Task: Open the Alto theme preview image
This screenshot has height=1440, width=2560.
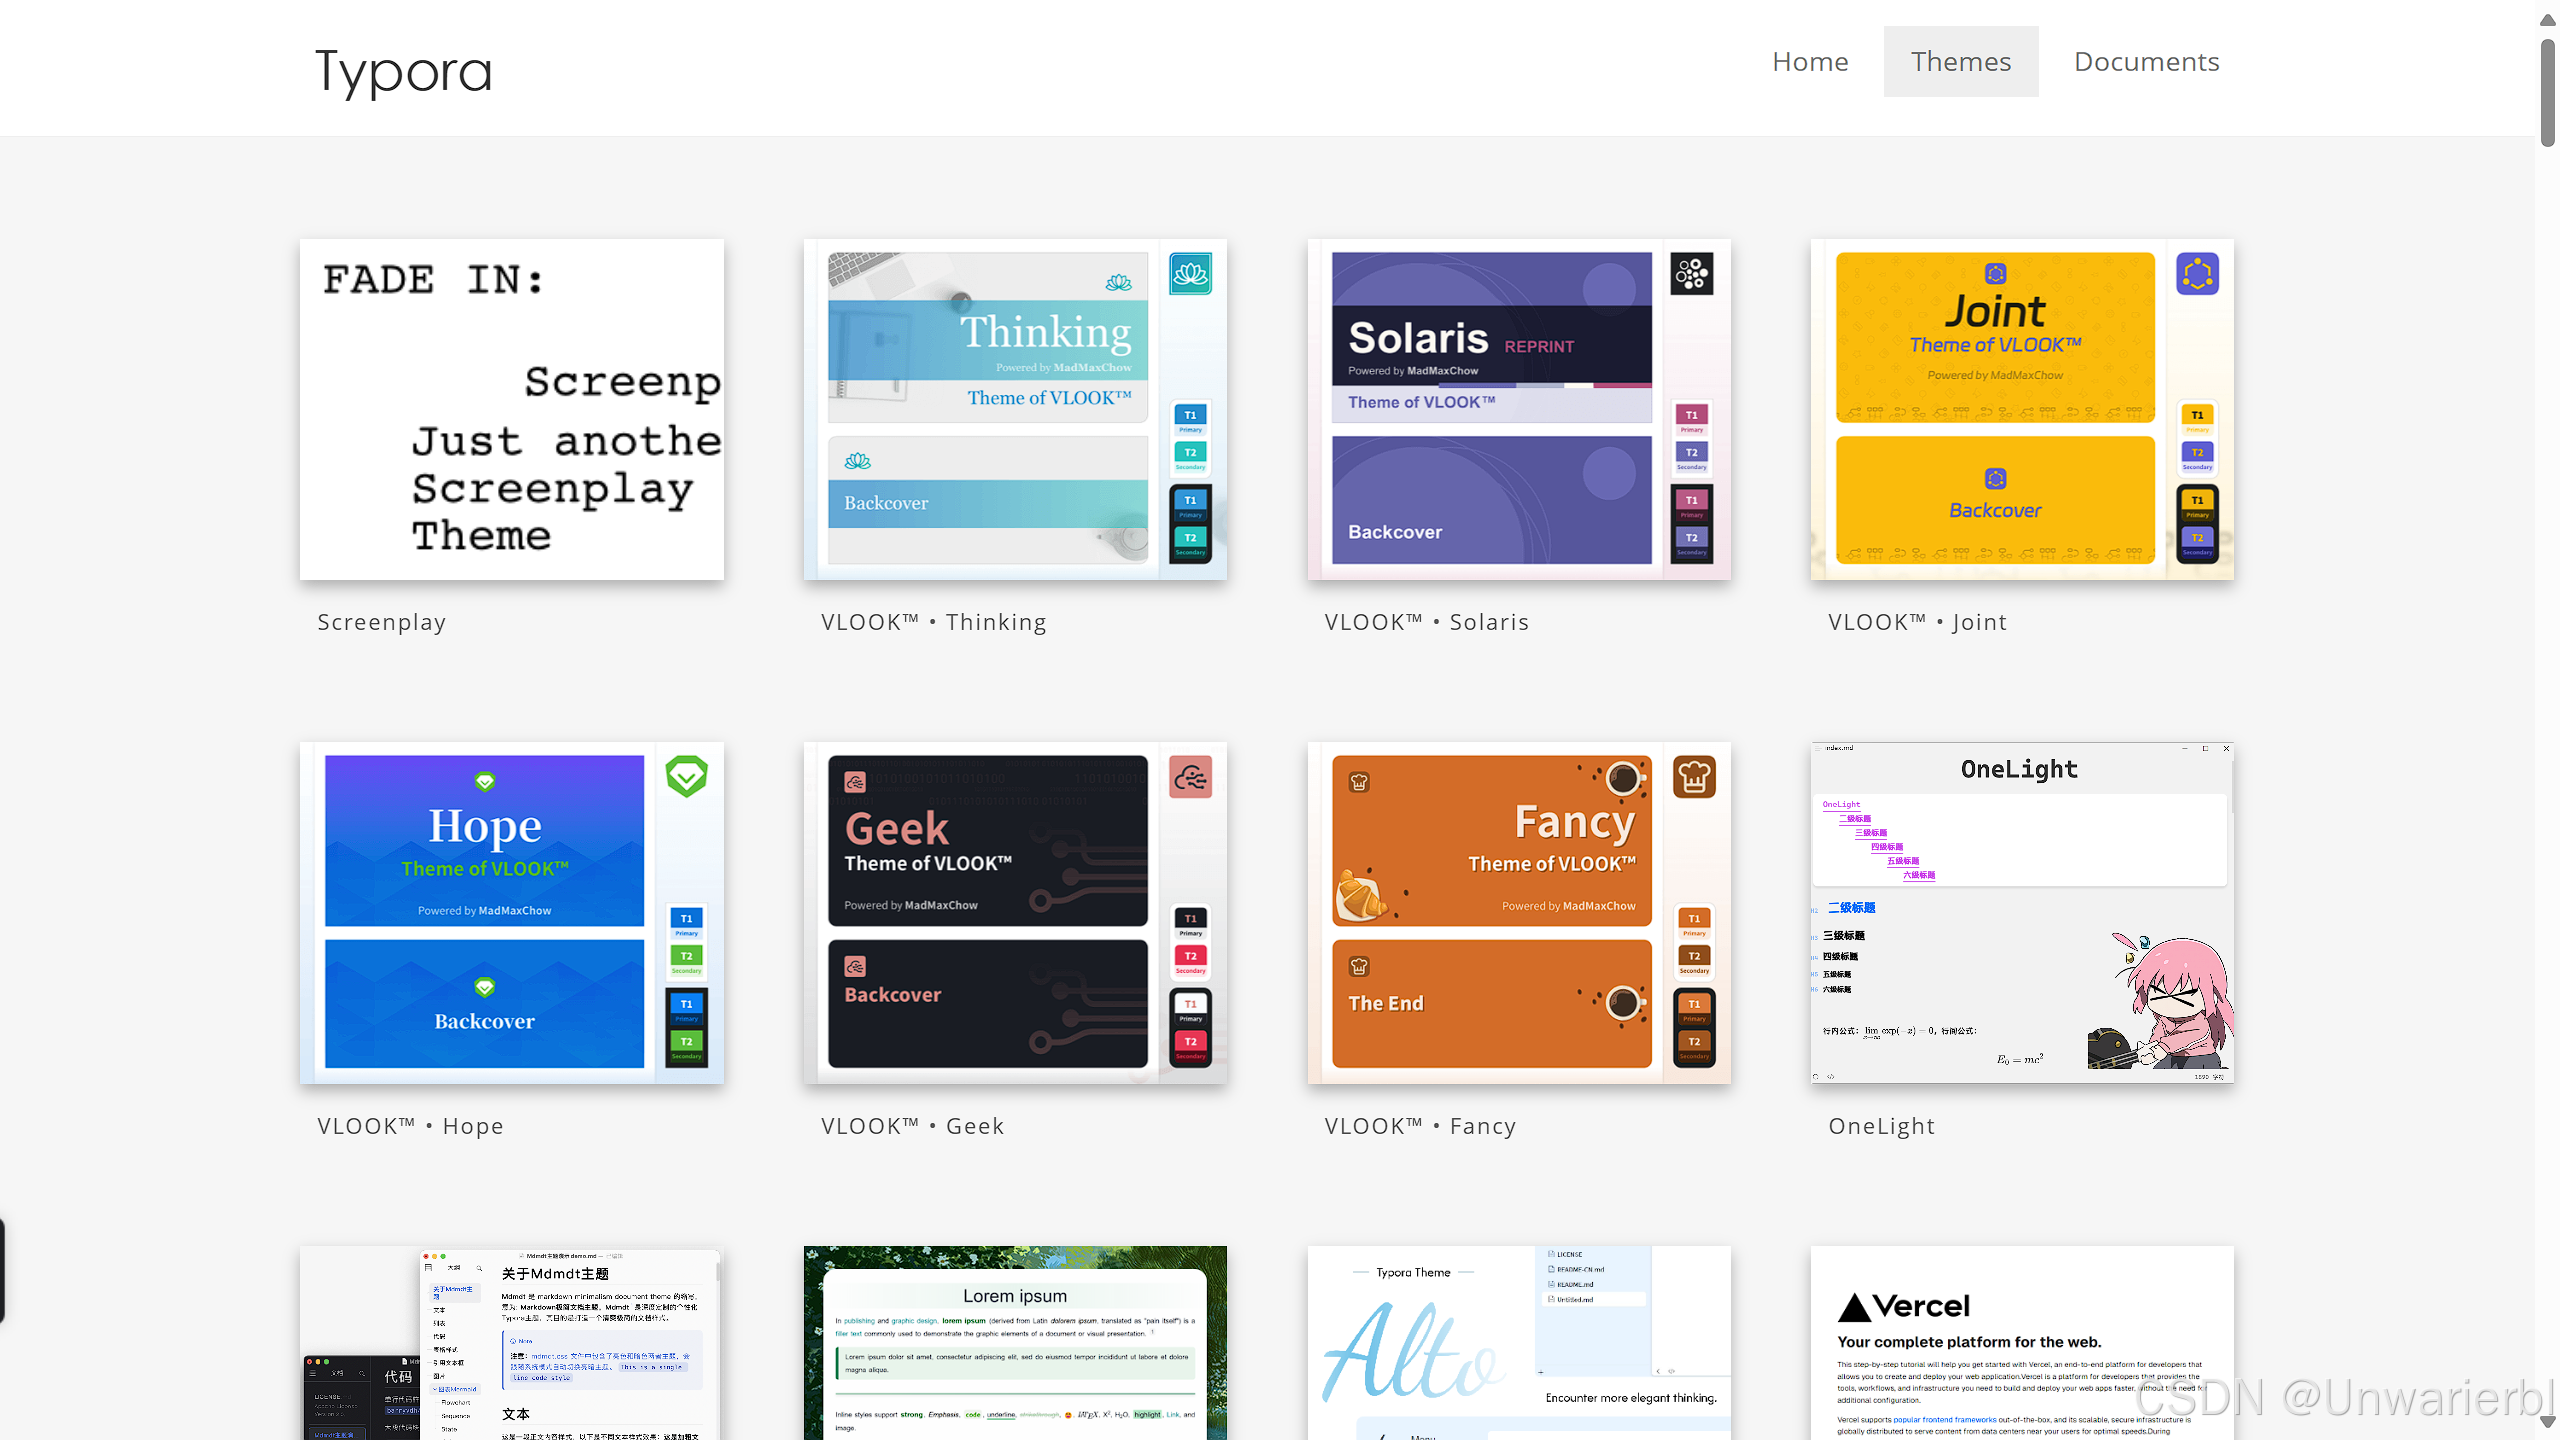Action: pyautogui.click(x=1518, y=1342)
